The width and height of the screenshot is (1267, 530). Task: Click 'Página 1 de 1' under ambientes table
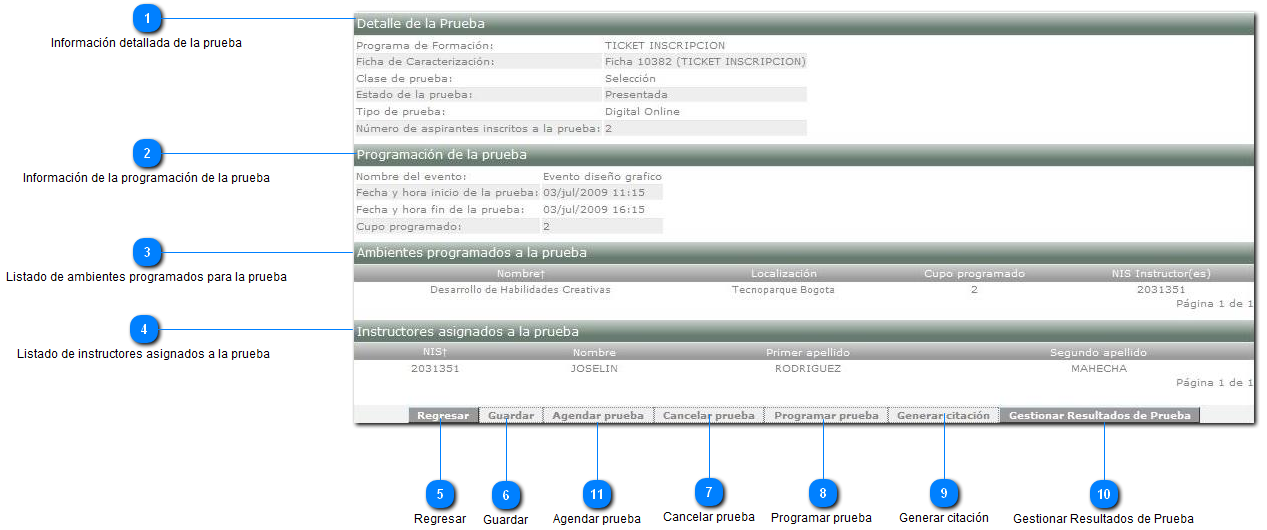point(1214,304)
